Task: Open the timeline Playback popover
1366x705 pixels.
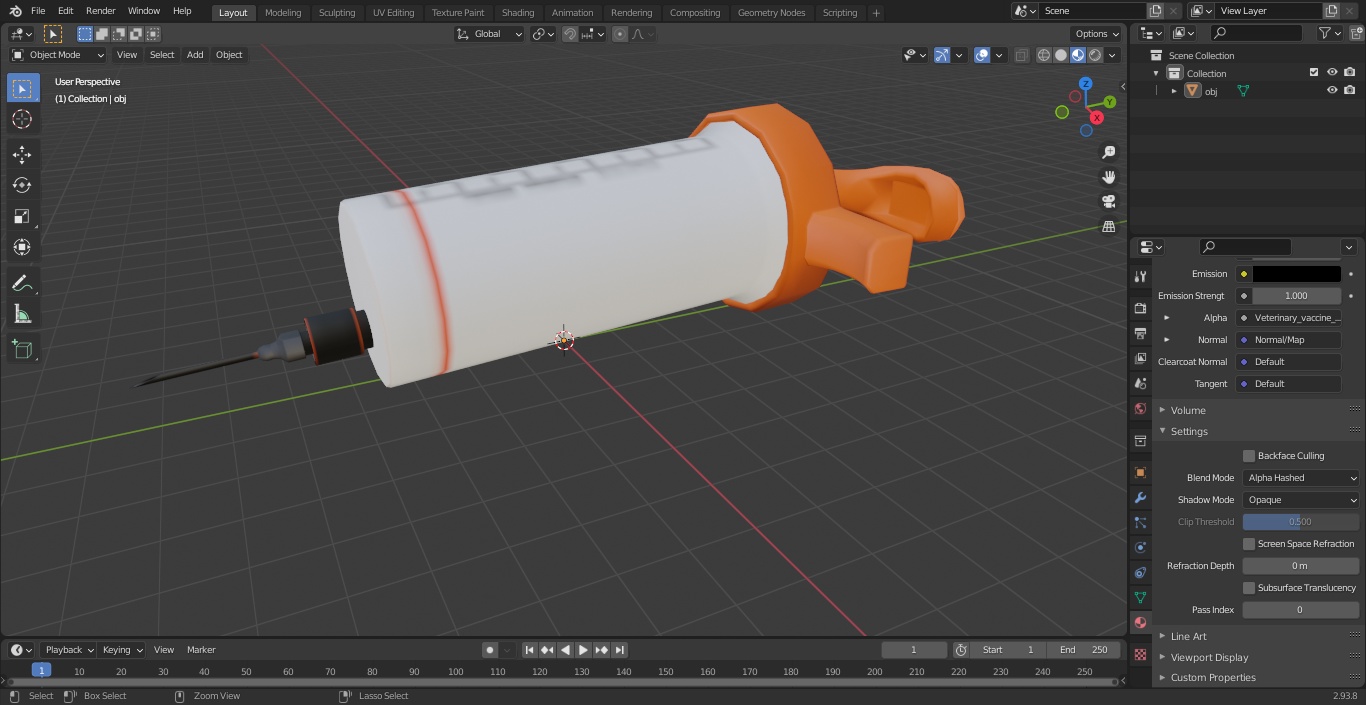Action: pyautogui.click(x=68, y=650)
